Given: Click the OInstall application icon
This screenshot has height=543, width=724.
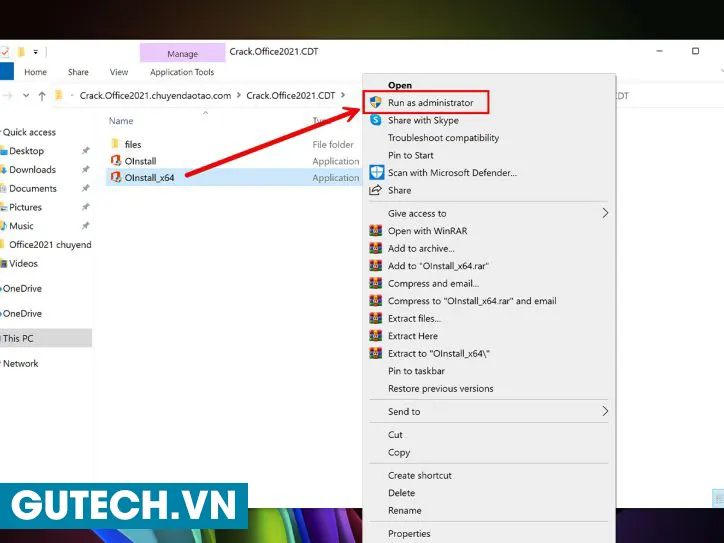Looking at the screenshot, I should point(115,161).
